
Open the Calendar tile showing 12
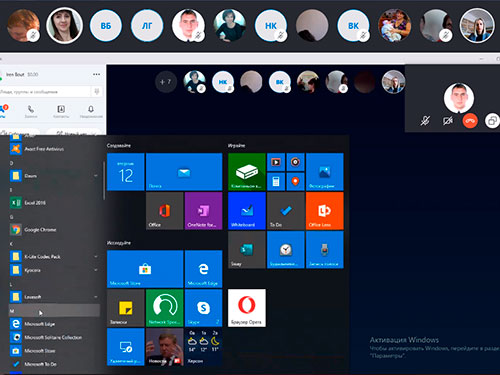[126, 172]
